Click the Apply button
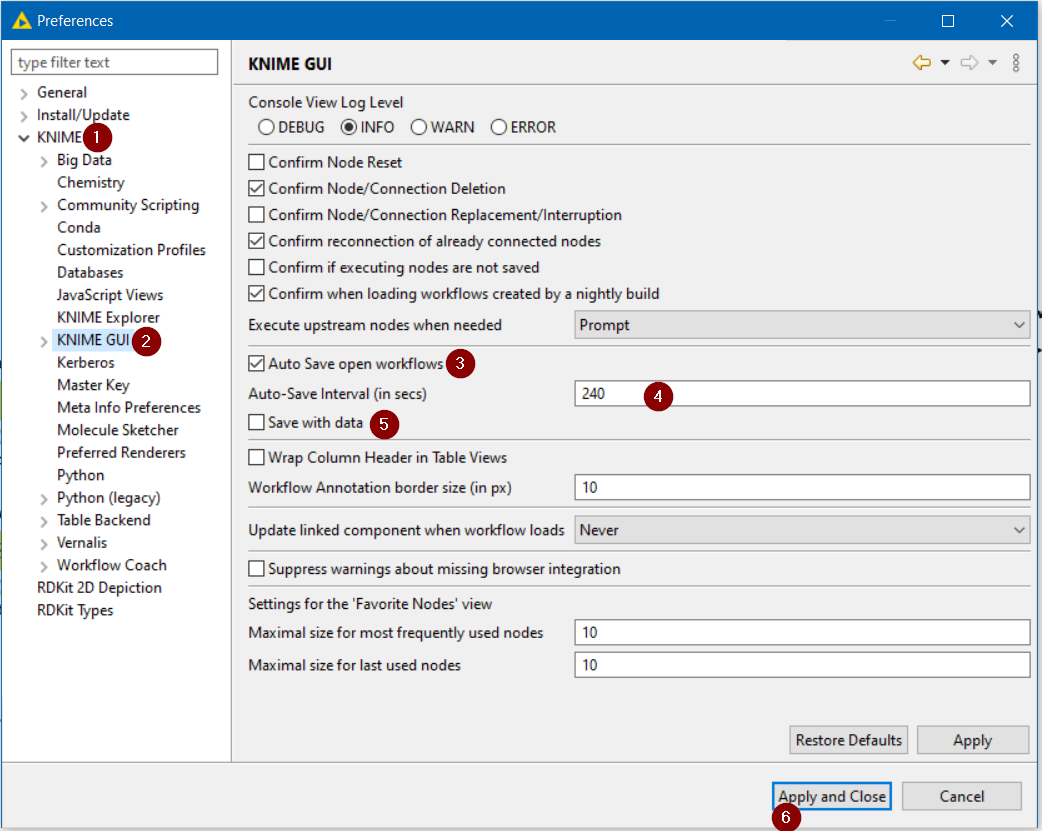Screen dimensions: 1042x831 (973, 740)
